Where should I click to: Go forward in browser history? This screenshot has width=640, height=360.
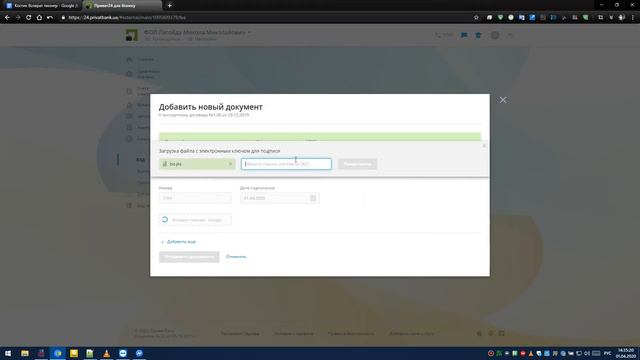(18, 18)
